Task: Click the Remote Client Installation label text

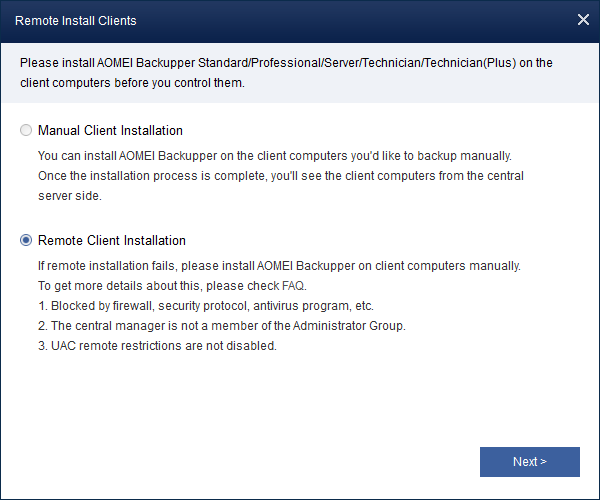Action: tap(112, 241)
